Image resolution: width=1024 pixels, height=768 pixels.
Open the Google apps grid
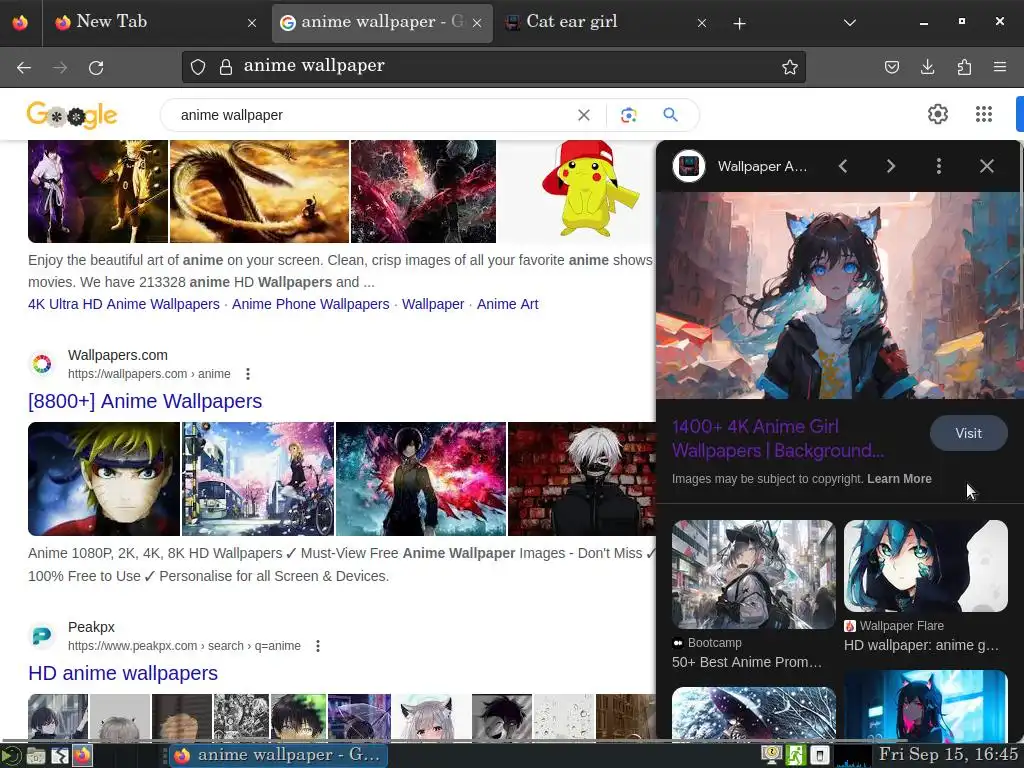tap(984, 114)
